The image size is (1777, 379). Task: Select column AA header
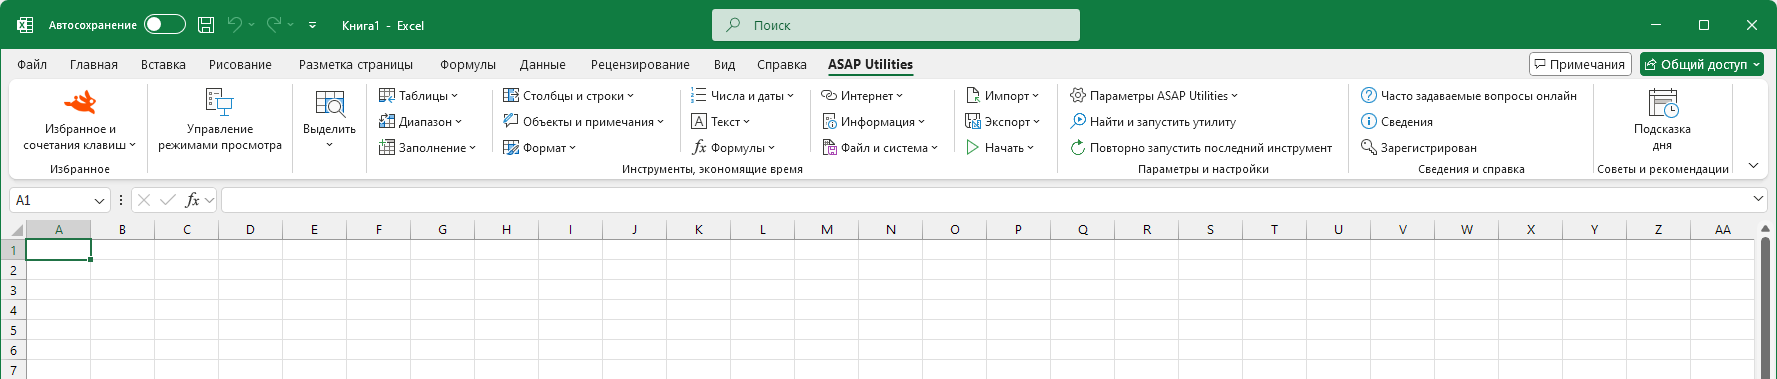tap(1722, 230)
